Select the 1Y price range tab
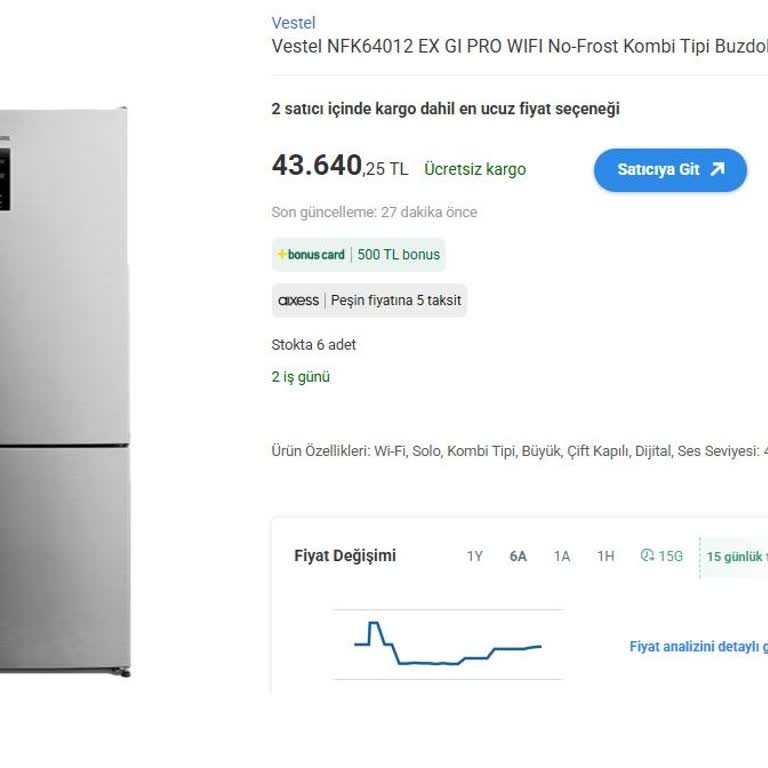The image size is (768, 768). [474, 556]
